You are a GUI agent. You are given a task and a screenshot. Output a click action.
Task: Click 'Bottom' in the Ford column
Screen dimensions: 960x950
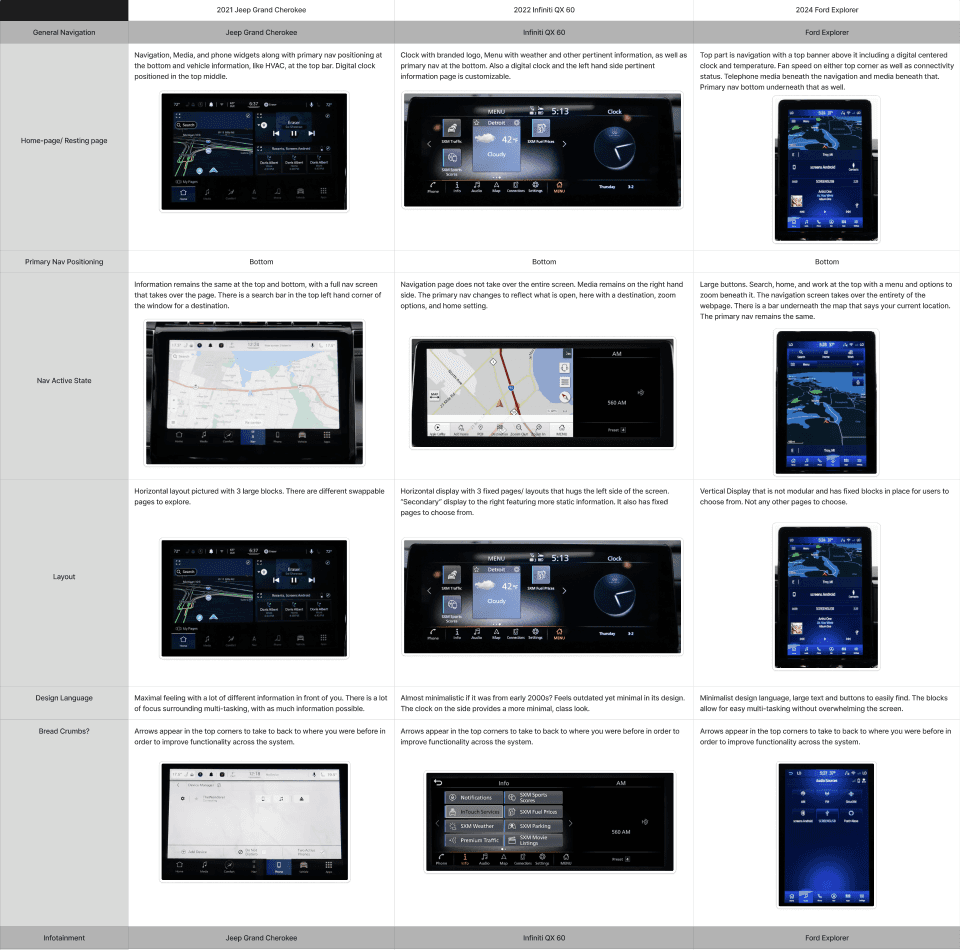pyautogui.click(x=827, y=261)
